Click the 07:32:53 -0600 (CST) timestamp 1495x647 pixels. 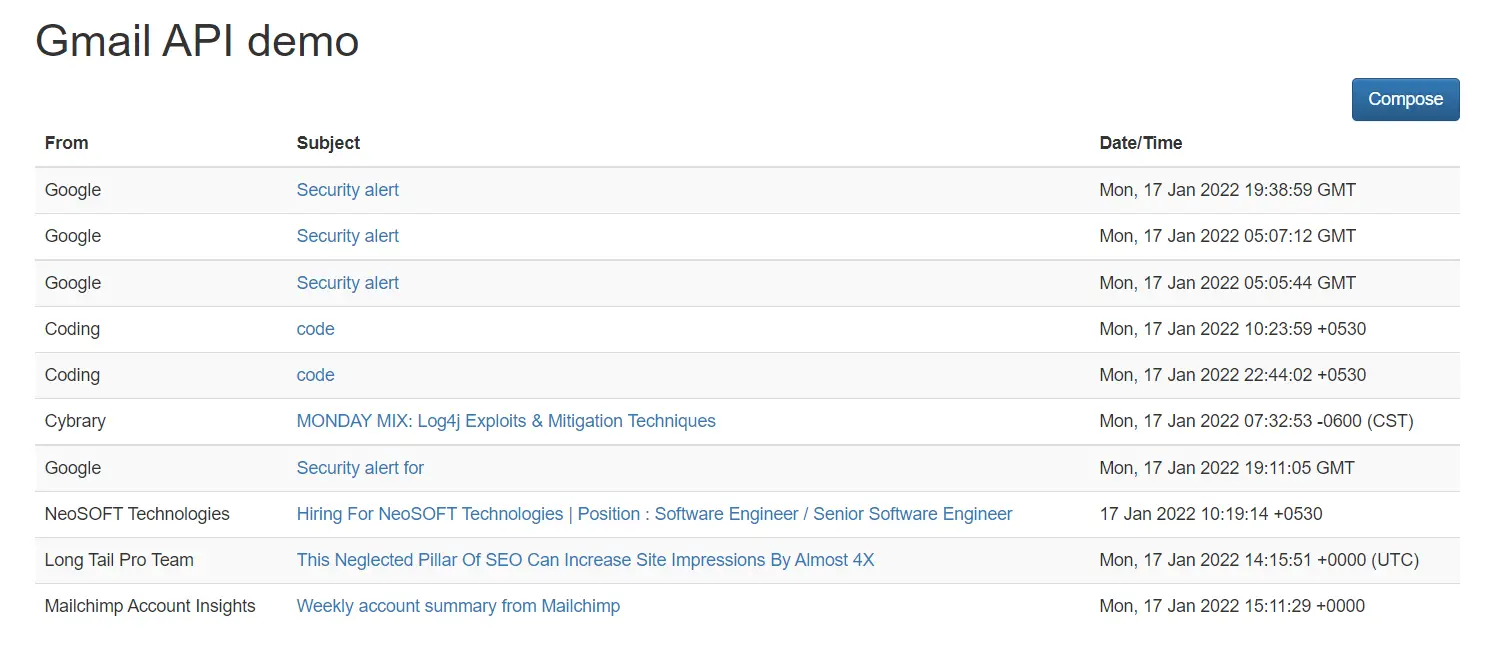coord(1256,421)
